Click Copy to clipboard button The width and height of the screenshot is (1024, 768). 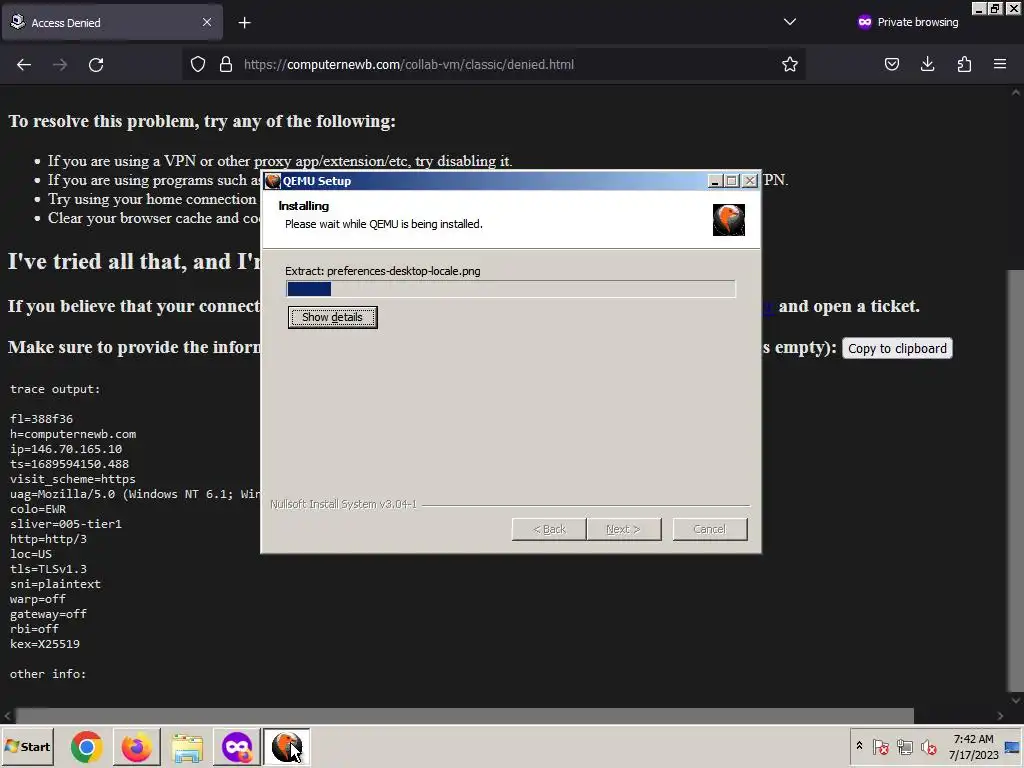pos(897,349)
